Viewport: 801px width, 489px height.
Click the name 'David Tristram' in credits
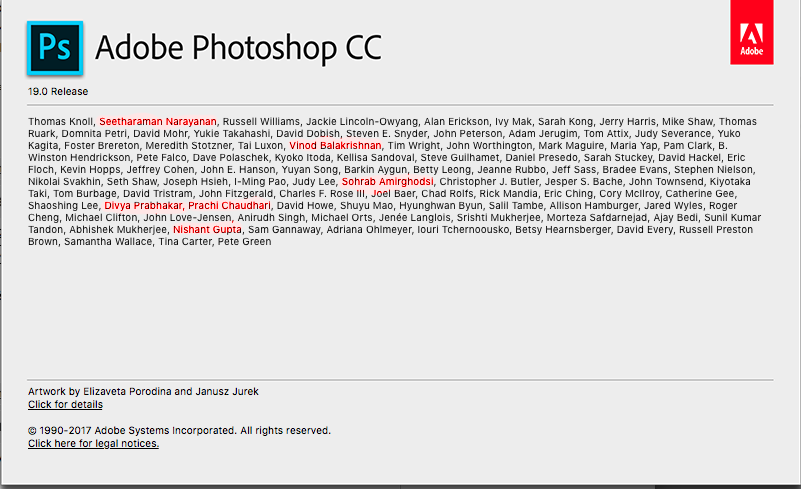(x=158, y=194)
